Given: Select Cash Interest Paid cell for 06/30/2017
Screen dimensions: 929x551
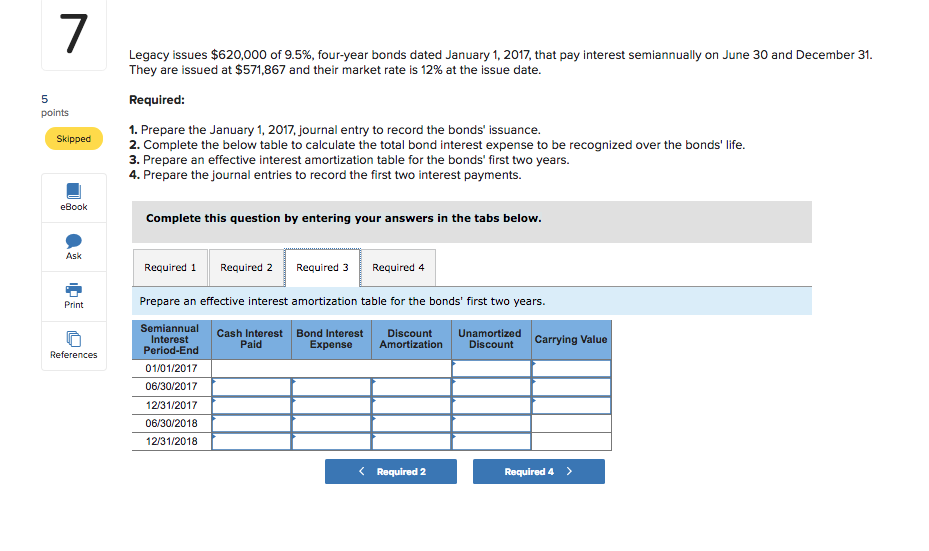Looking at the screenshot, I should click(251, 387).
